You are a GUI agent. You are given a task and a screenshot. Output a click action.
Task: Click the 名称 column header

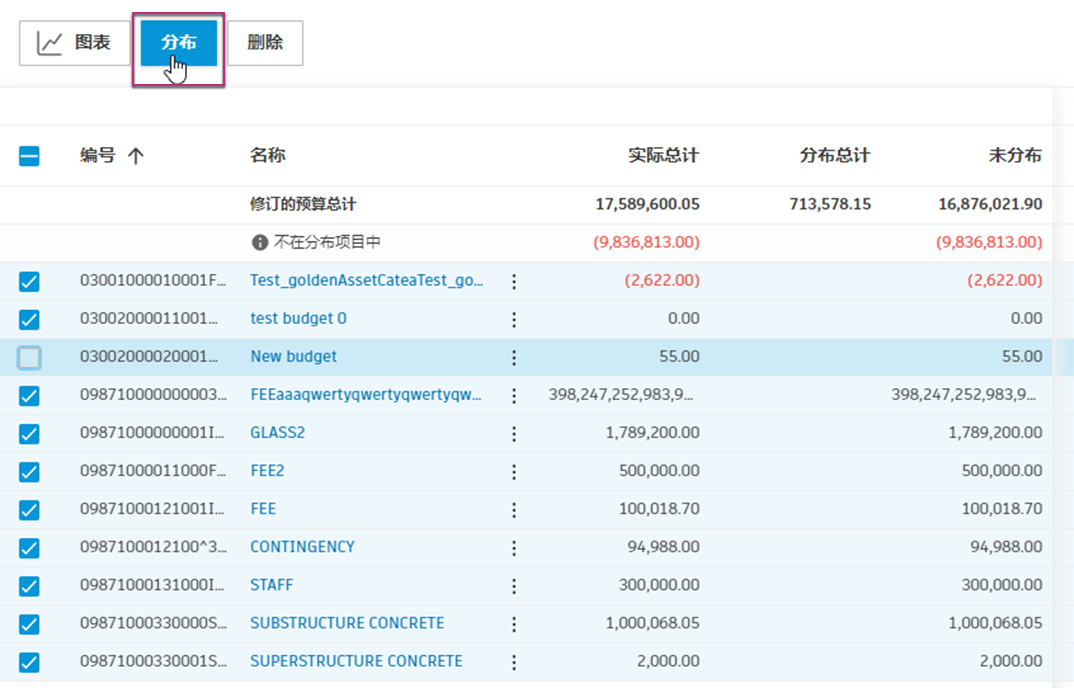click(x=268, y=156)
